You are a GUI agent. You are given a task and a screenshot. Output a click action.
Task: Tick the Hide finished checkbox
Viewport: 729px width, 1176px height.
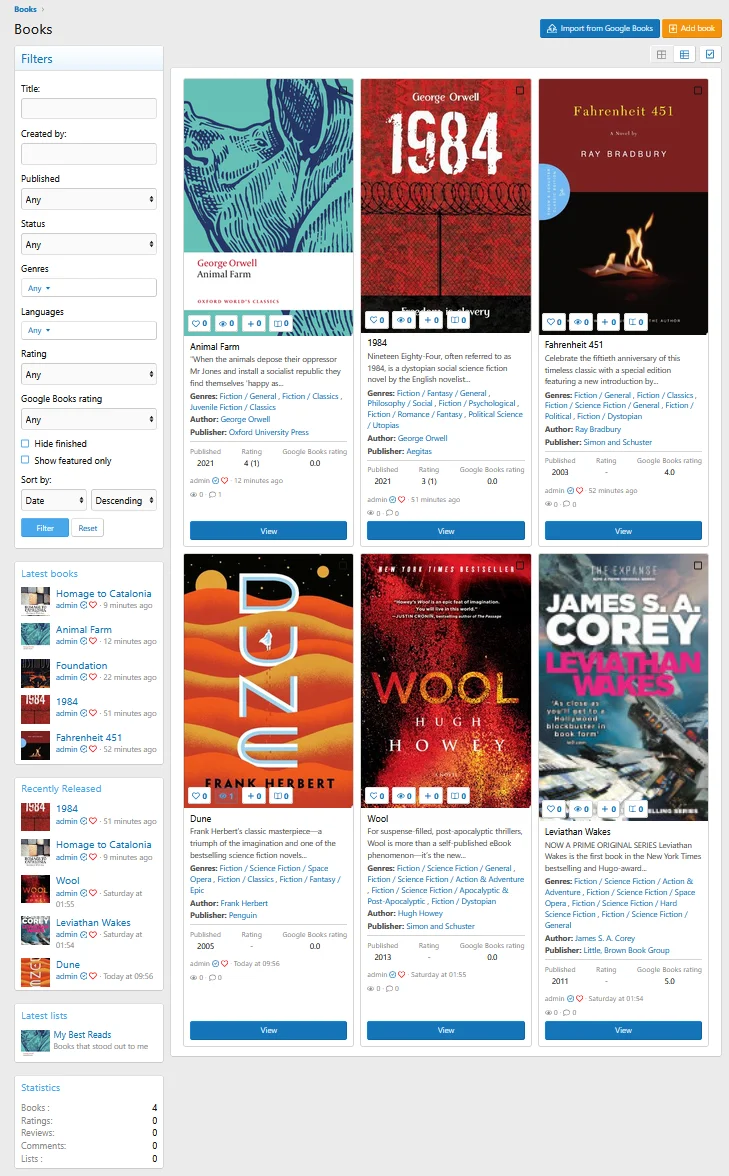pyautogui.click(x=26, y=443)
